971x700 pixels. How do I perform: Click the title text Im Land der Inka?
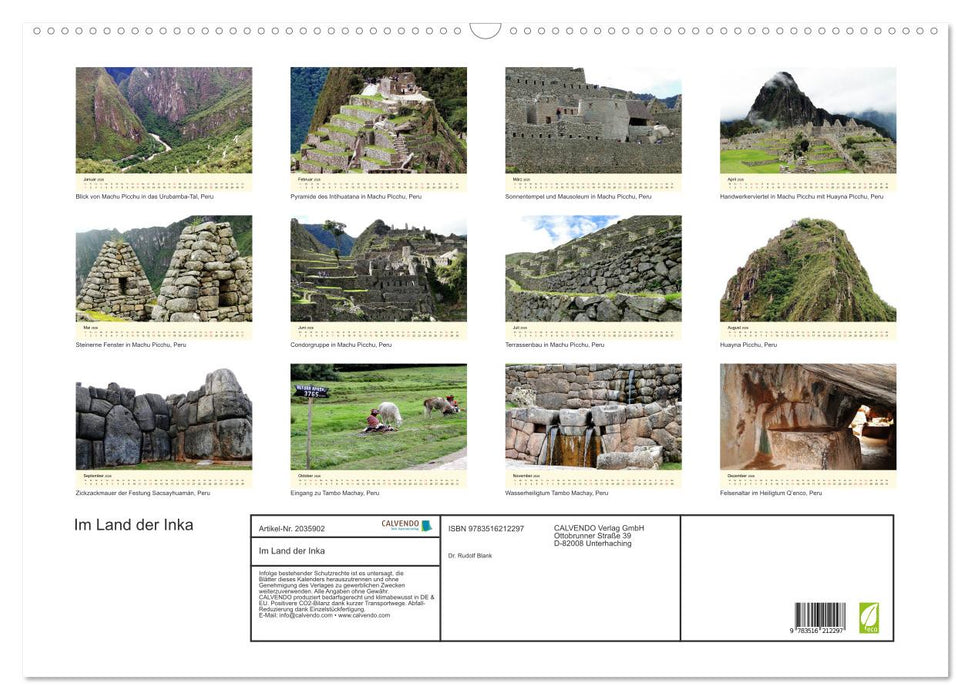coord(135,524)
